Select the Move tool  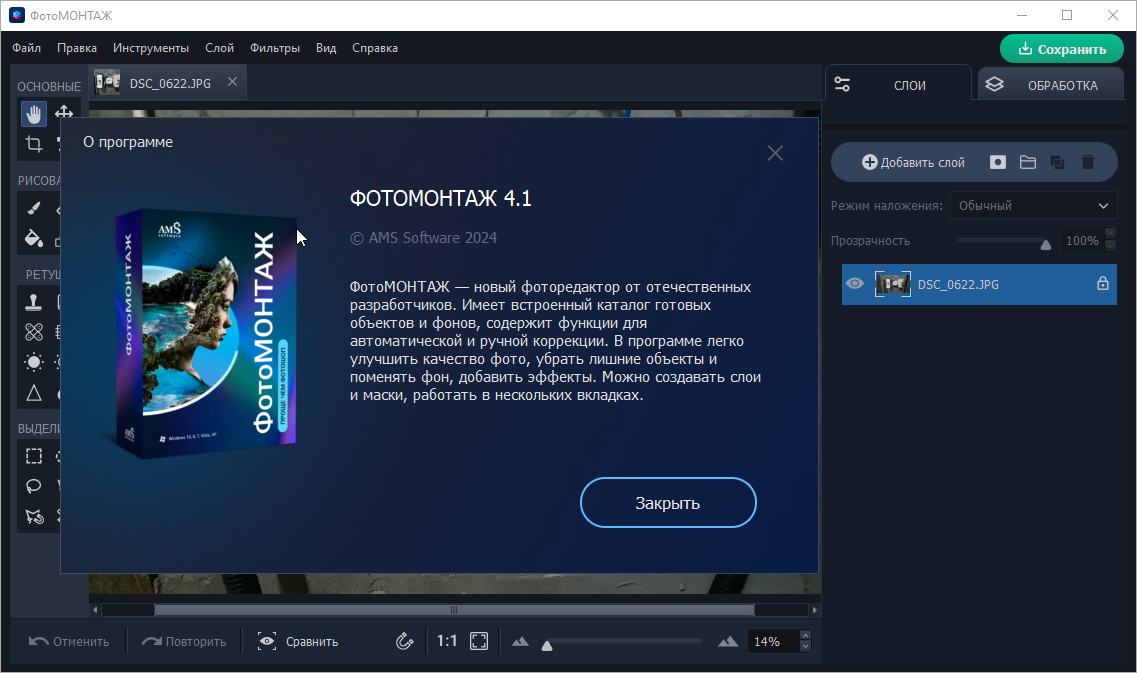[64, 112]
